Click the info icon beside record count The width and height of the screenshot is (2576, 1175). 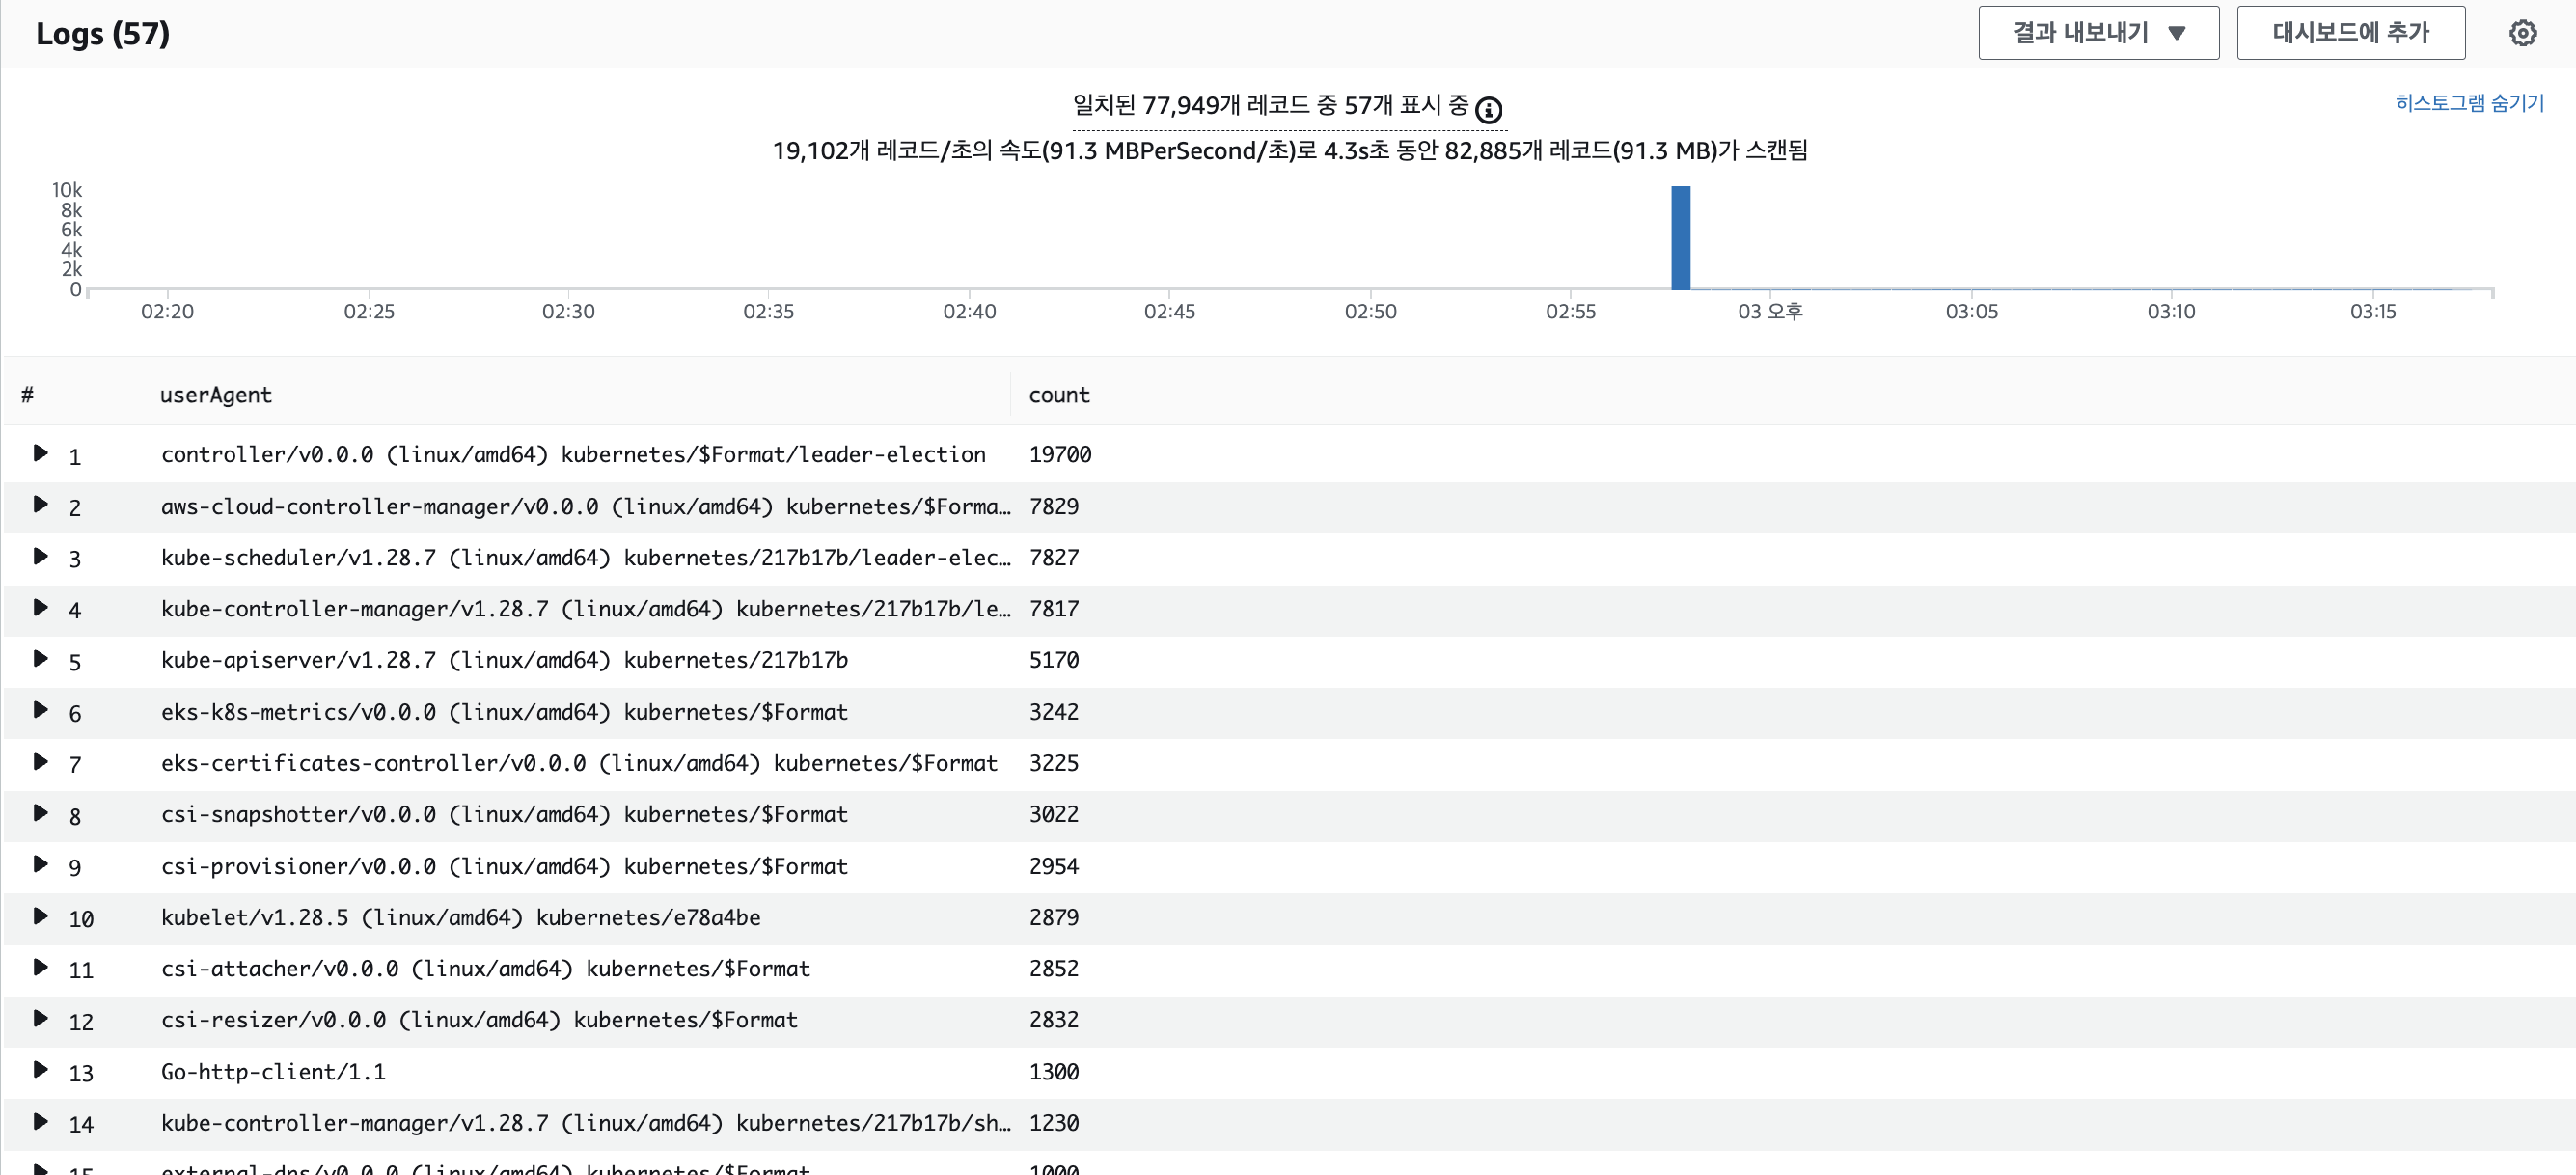[x=1488, y=109]
